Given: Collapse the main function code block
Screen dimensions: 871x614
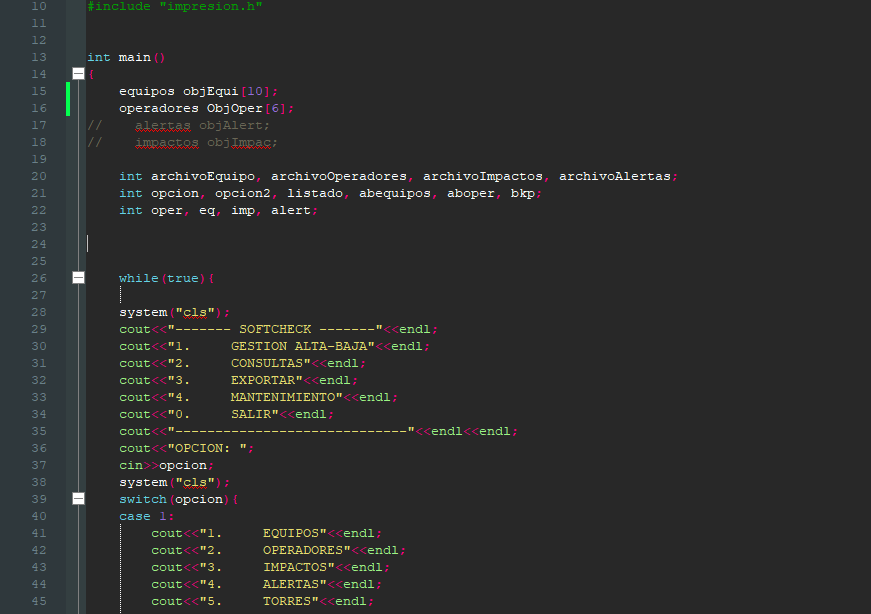Looking at the screenshot, I should (x=78, y=73).
